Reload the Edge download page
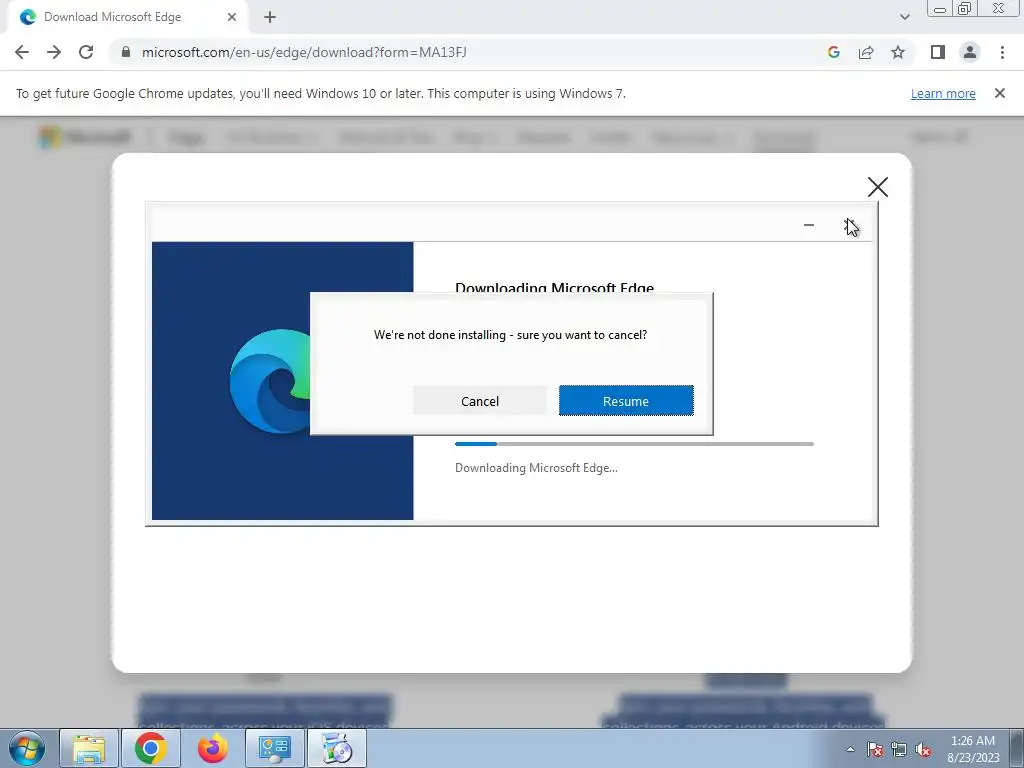Screen dimensions: 1024x768 tap(86, 52)
